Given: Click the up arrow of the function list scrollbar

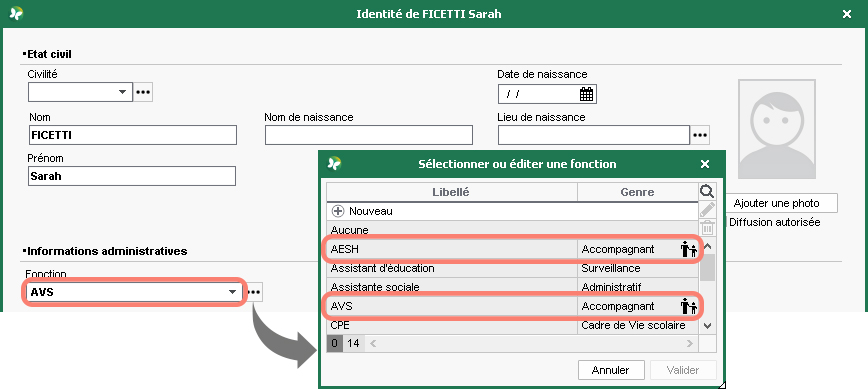Looking at the screenshot, I should tap(707, 247).
